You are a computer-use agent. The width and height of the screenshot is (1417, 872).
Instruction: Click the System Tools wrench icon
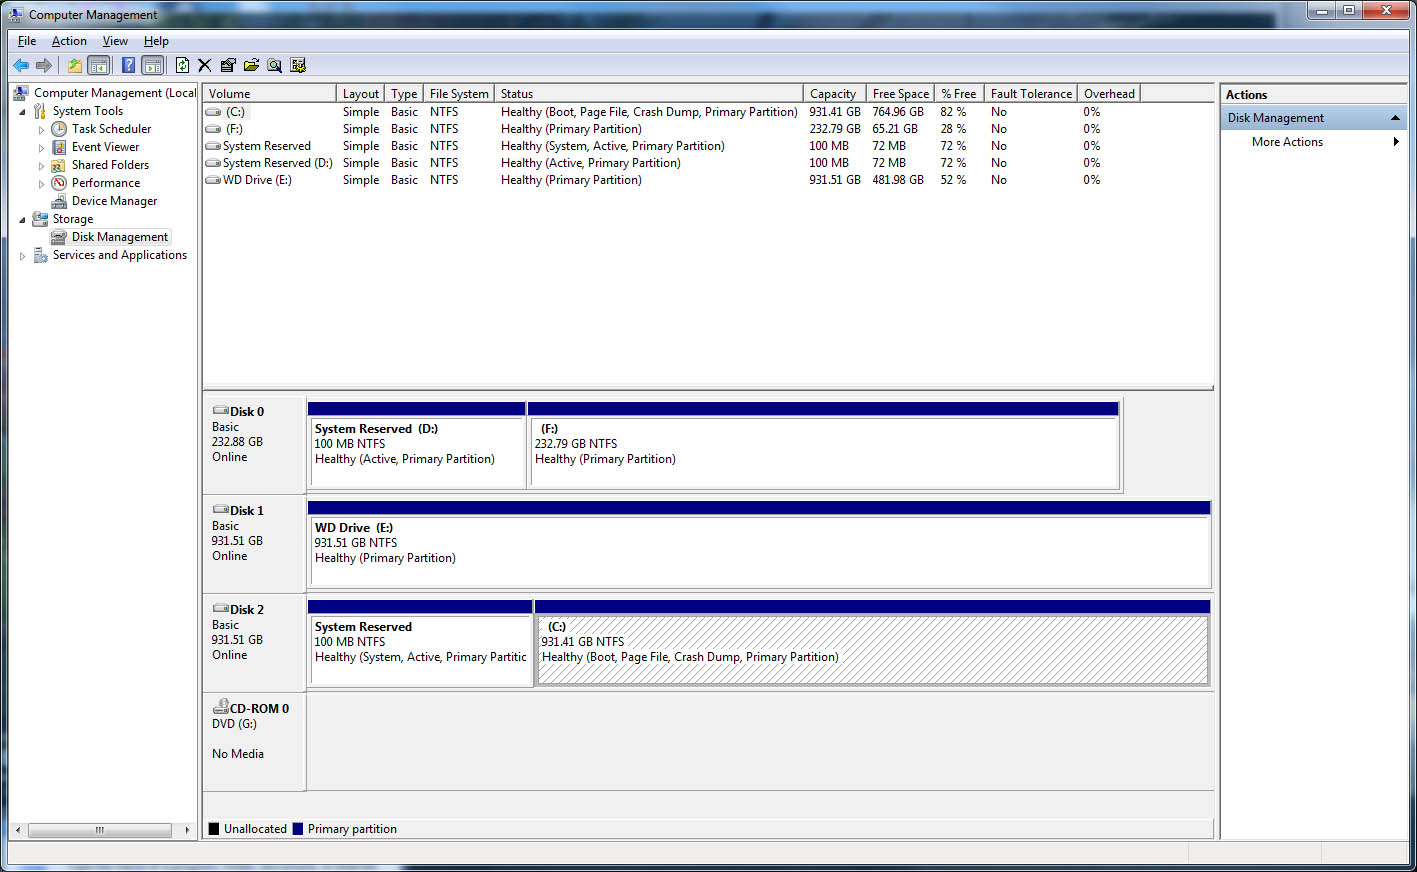click(x=40, y=111)
